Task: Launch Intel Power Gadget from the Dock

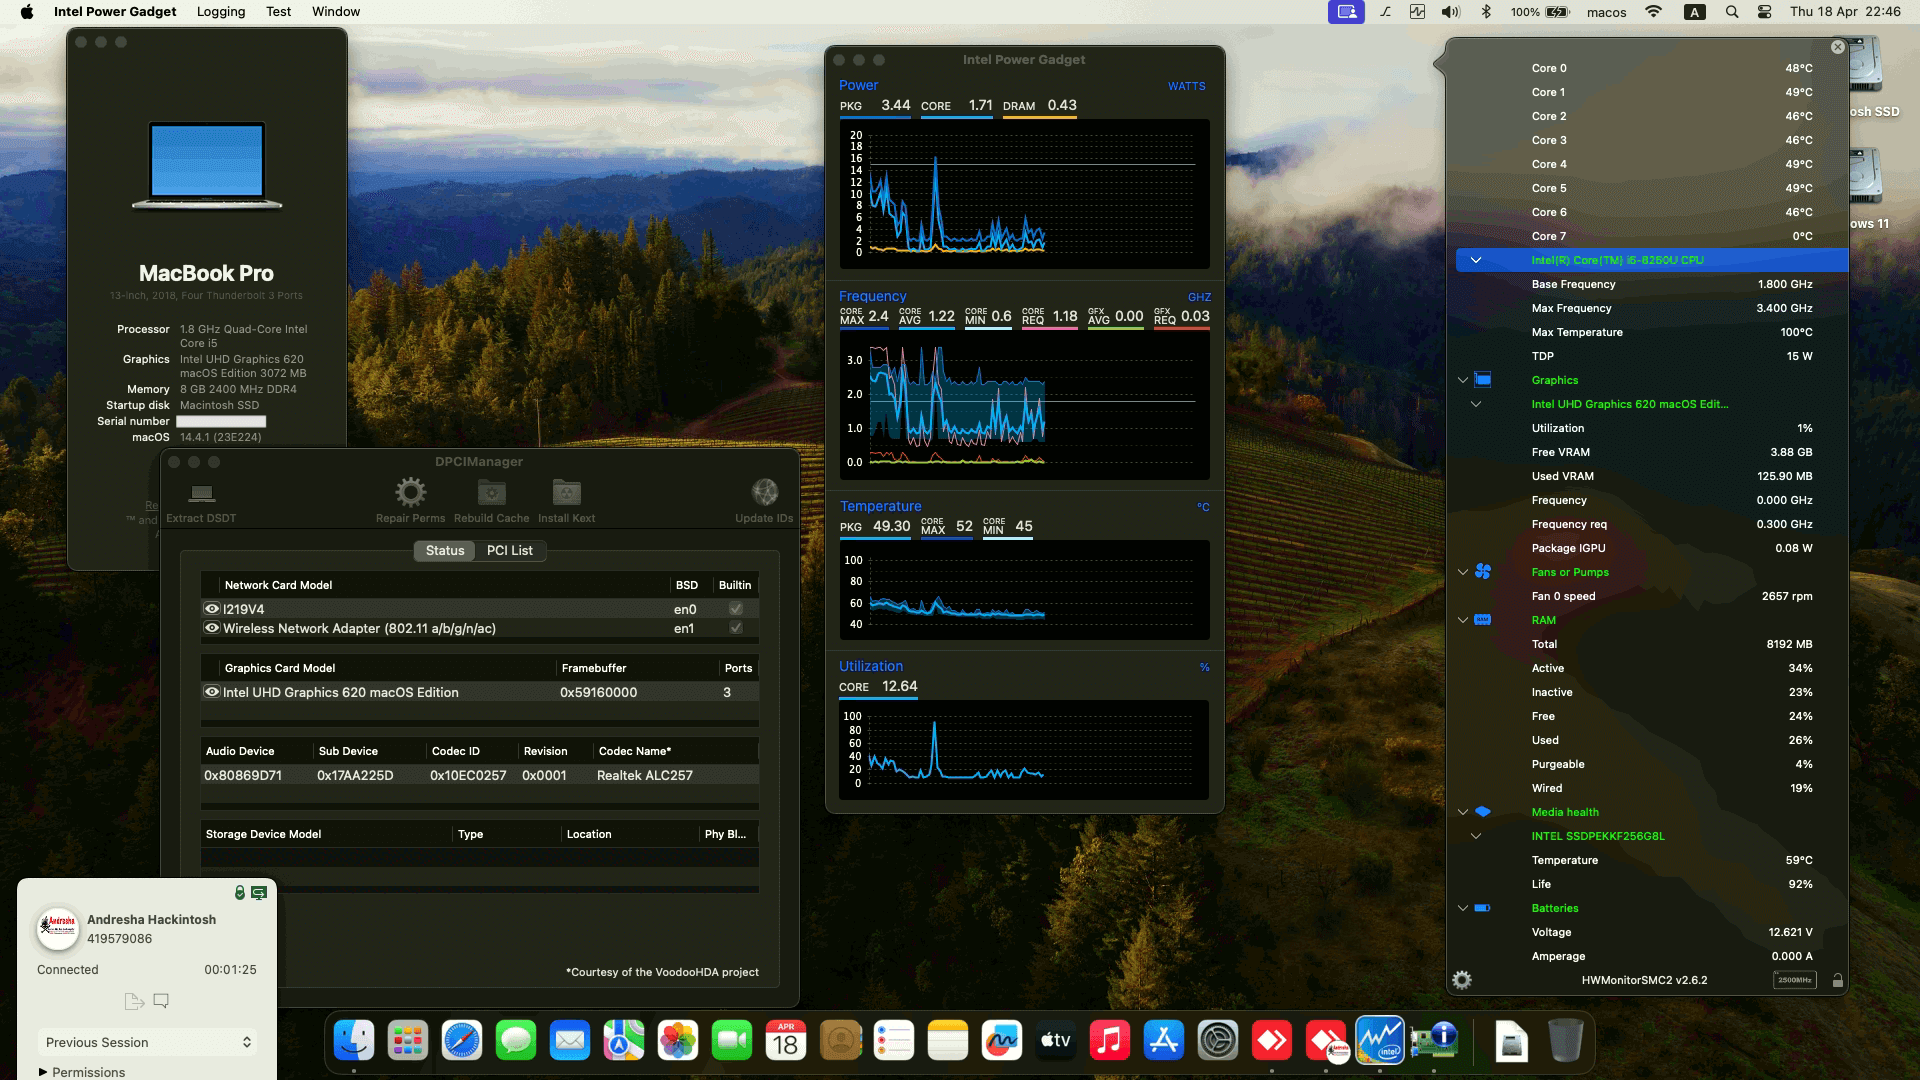Action: click(1380, 1040)
